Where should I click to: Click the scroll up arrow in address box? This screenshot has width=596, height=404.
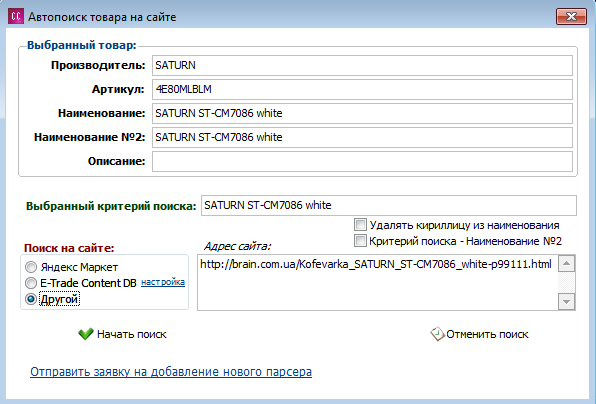pos(566,264)
